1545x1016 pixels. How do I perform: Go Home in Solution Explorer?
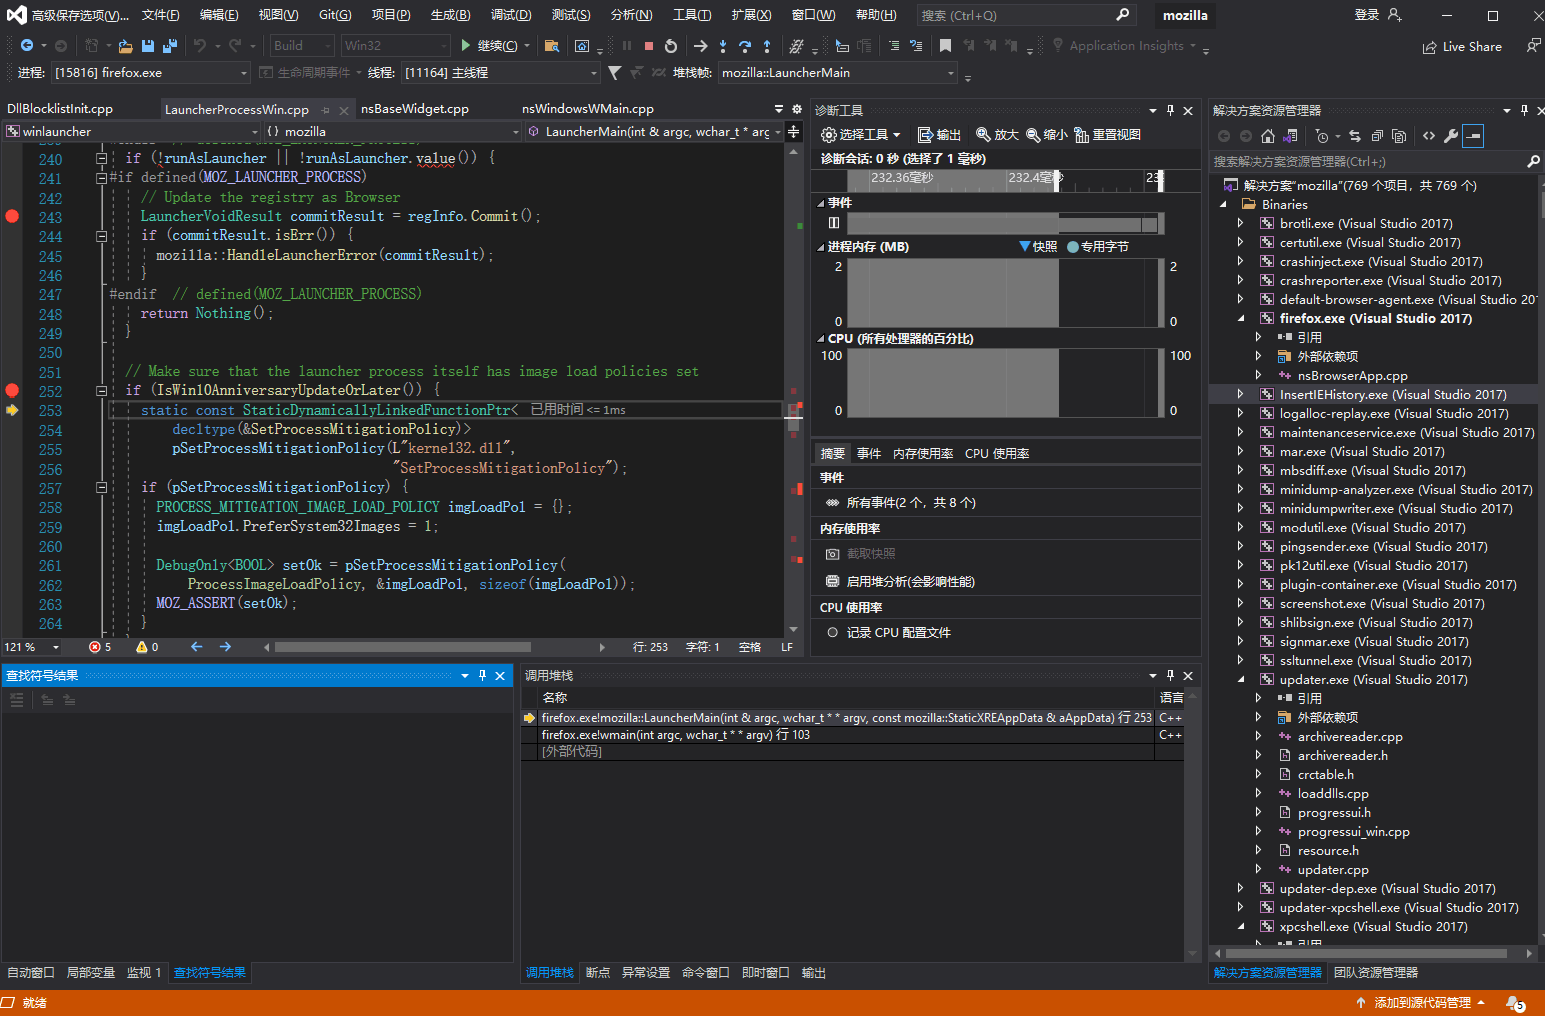pos(1268,136)
